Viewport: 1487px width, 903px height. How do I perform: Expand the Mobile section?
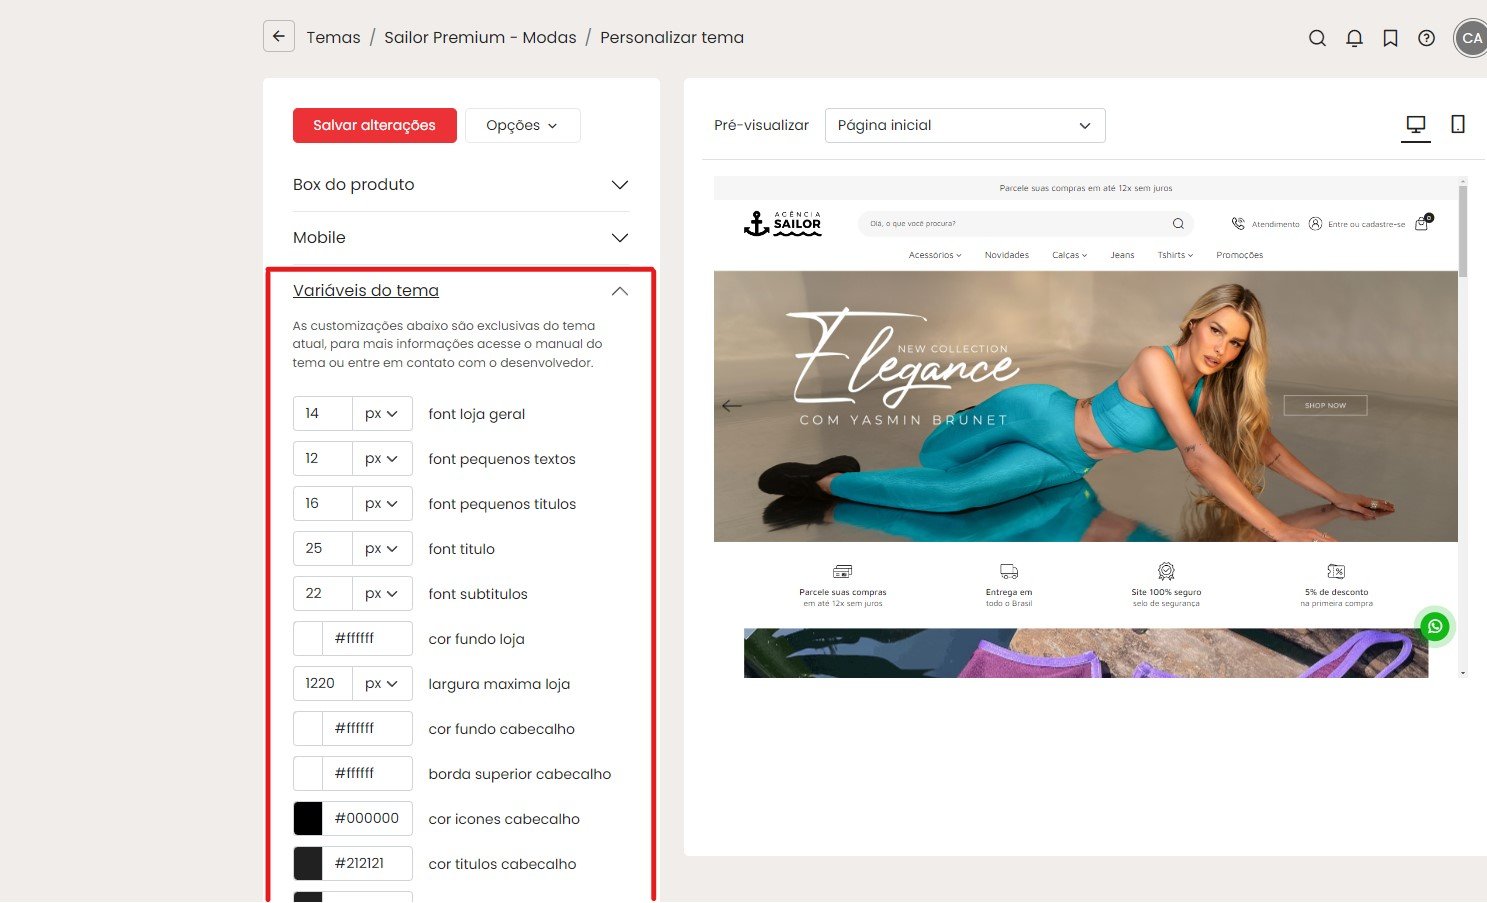pos(461,238)
